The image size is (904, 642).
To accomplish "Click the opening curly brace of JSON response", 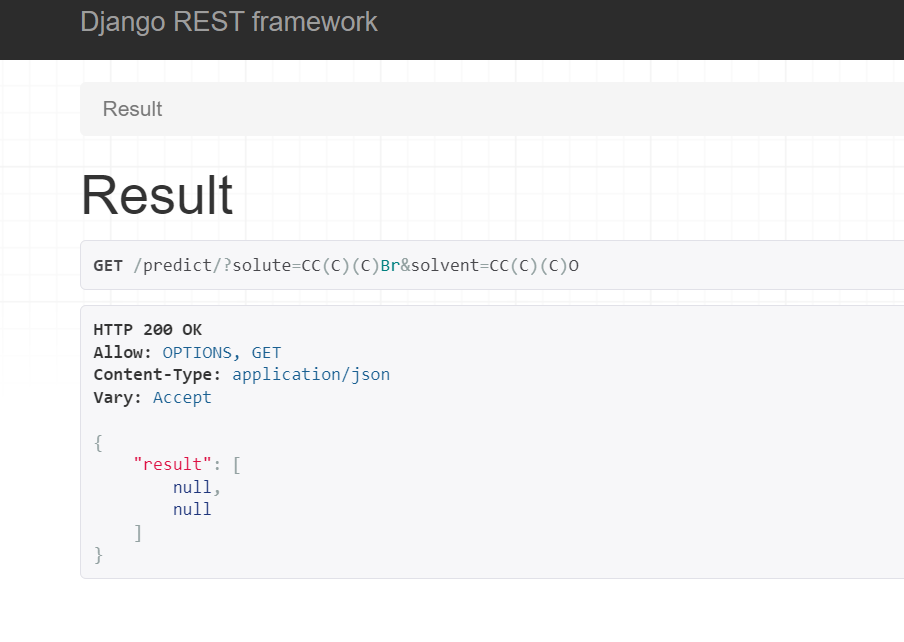I will tap(98, 442).
